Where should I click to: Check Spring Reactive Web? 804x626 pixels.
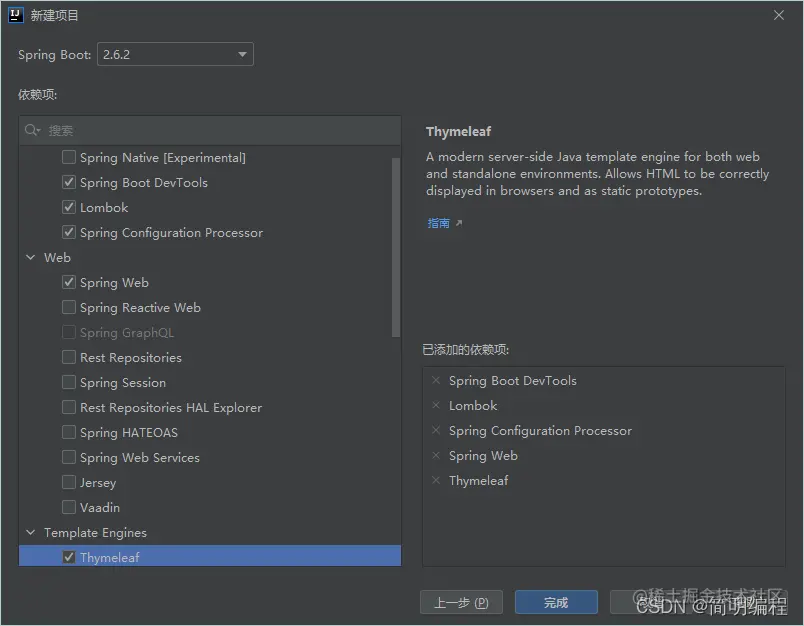(69, 307)
